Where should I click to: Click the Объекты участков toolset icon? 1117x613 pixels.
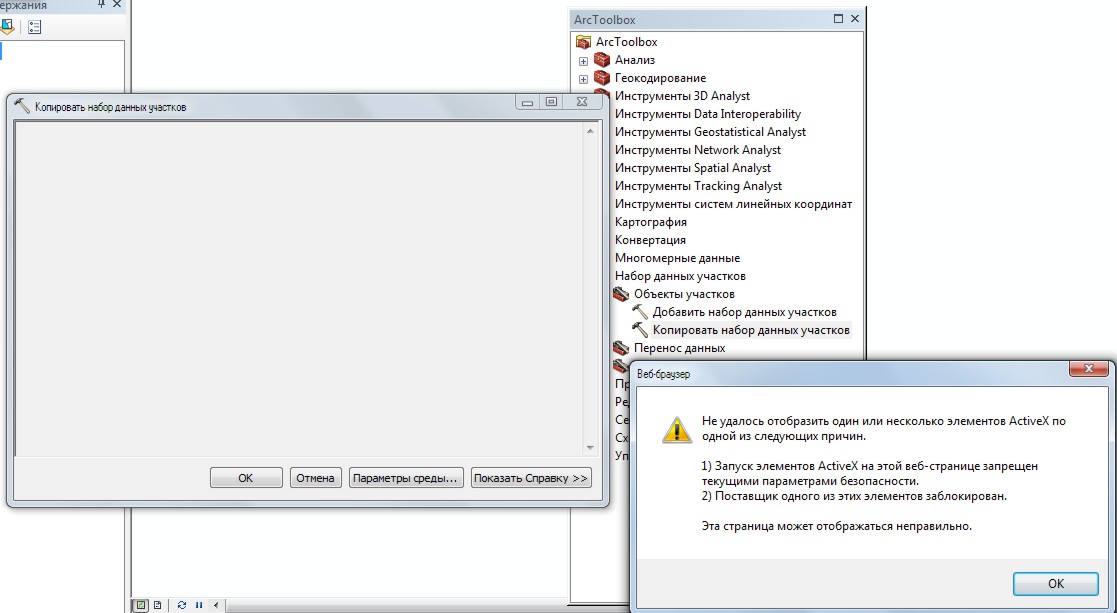pos(620,294)
